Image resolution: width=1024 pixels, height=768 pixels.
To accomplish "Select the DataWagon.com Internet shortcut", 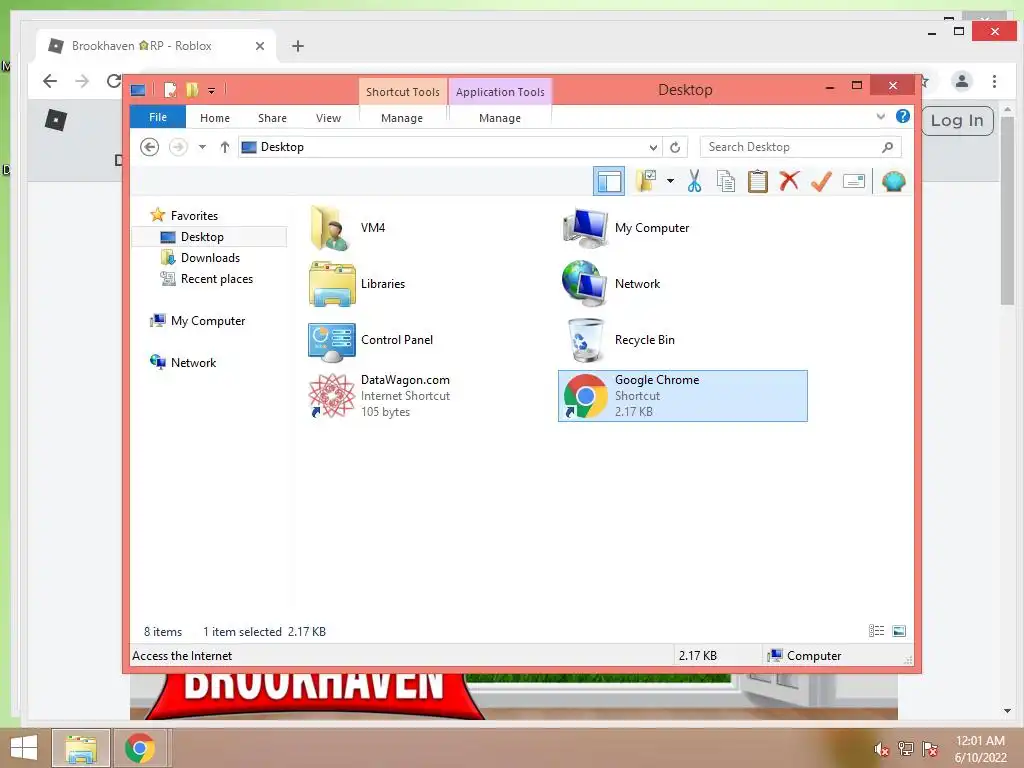I will [379, 396].
